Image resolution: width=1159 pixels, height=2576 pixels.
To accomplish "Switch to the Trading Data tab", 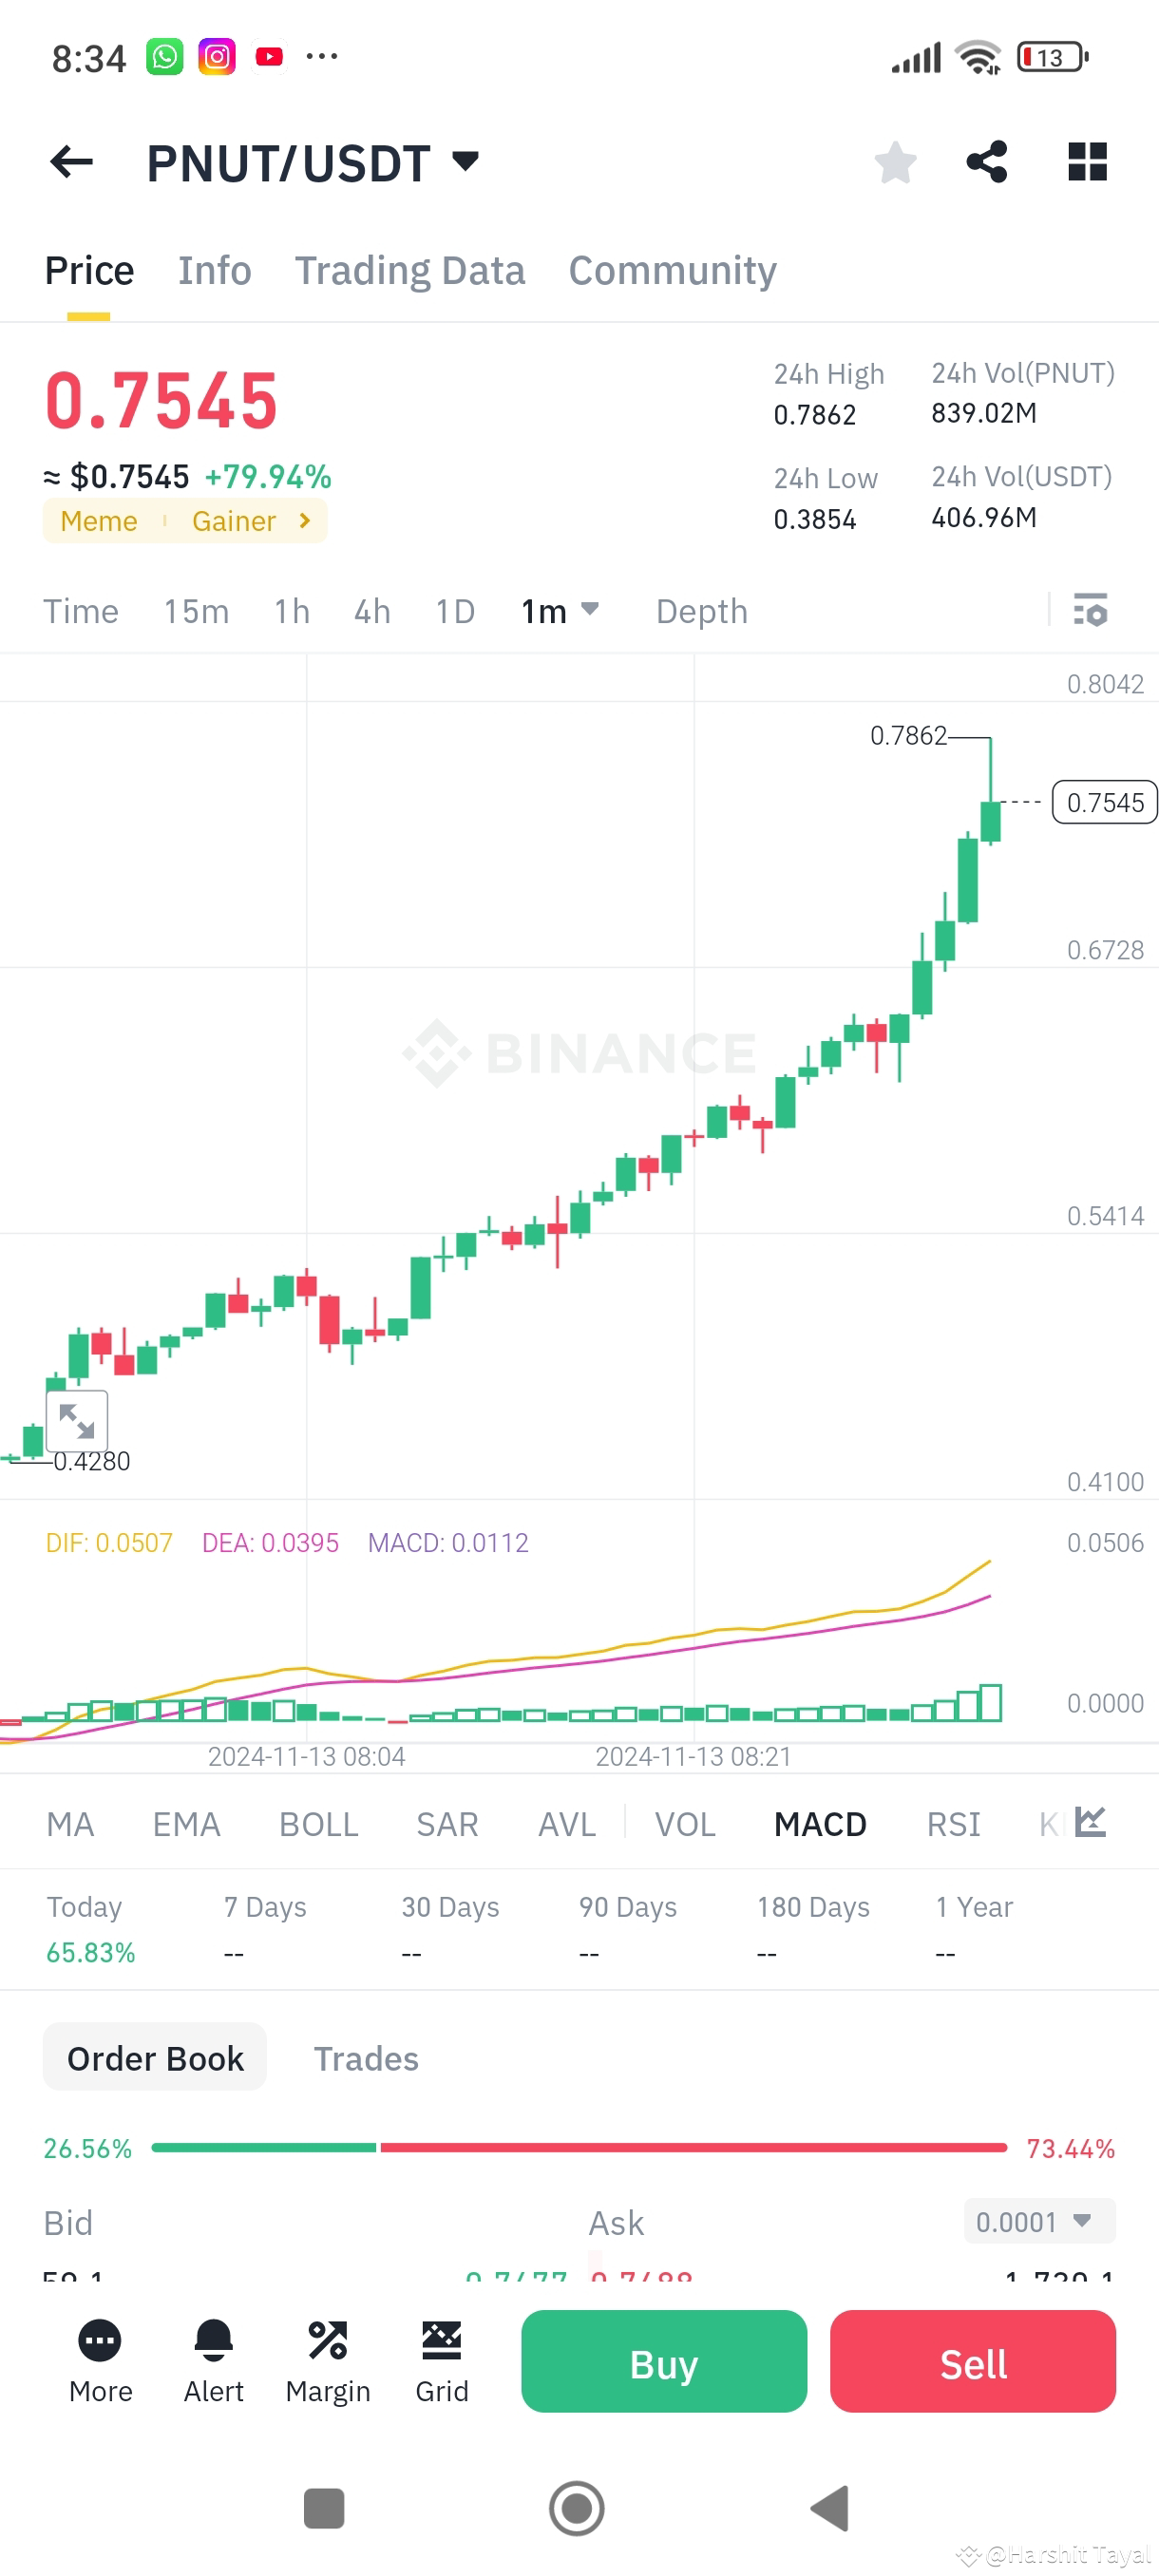I will 410,270.
